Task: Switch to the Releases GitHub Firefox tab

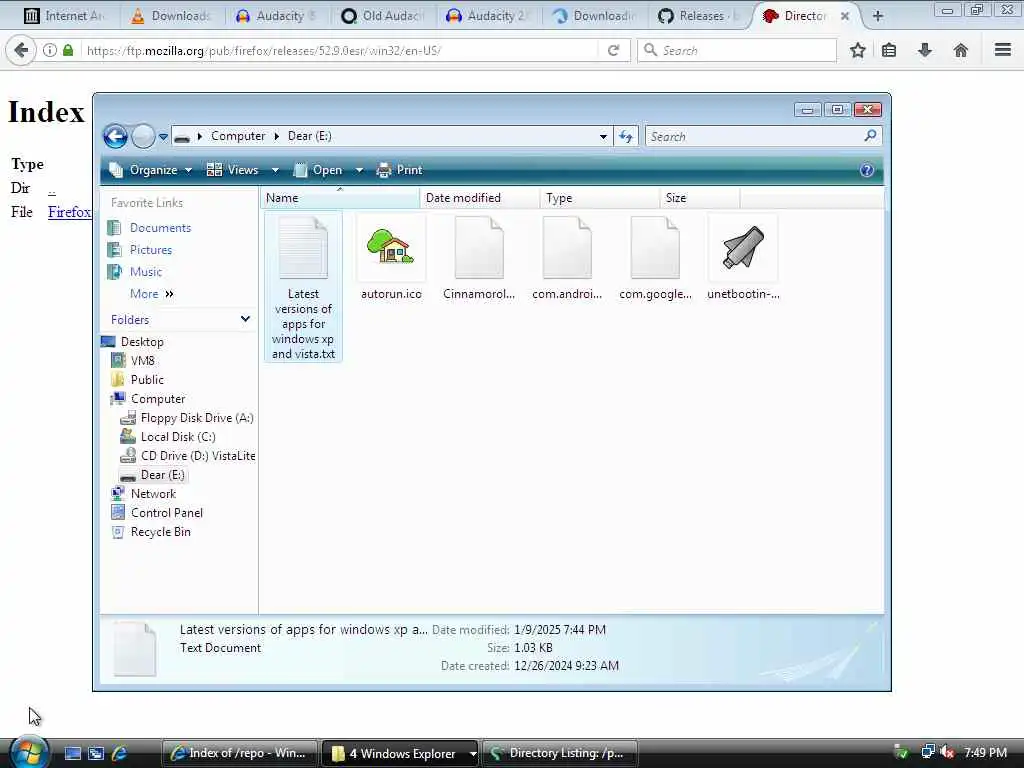Action: (699, 16)
